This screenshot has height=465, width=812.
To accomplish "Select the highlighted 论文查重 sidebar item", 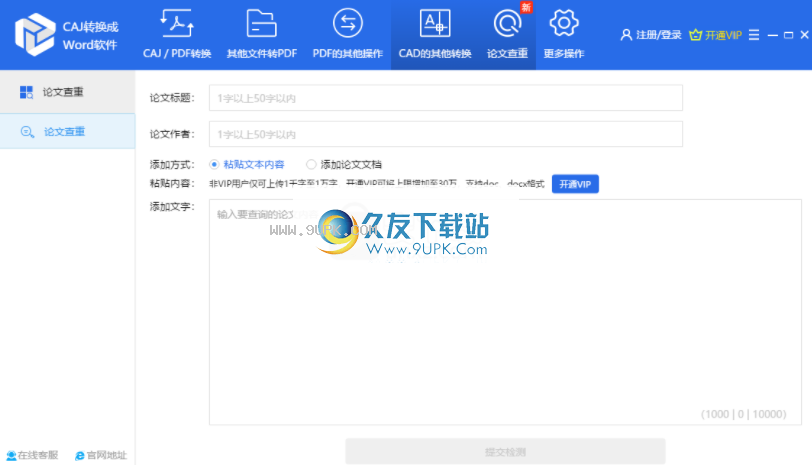I will click(67, 132).
